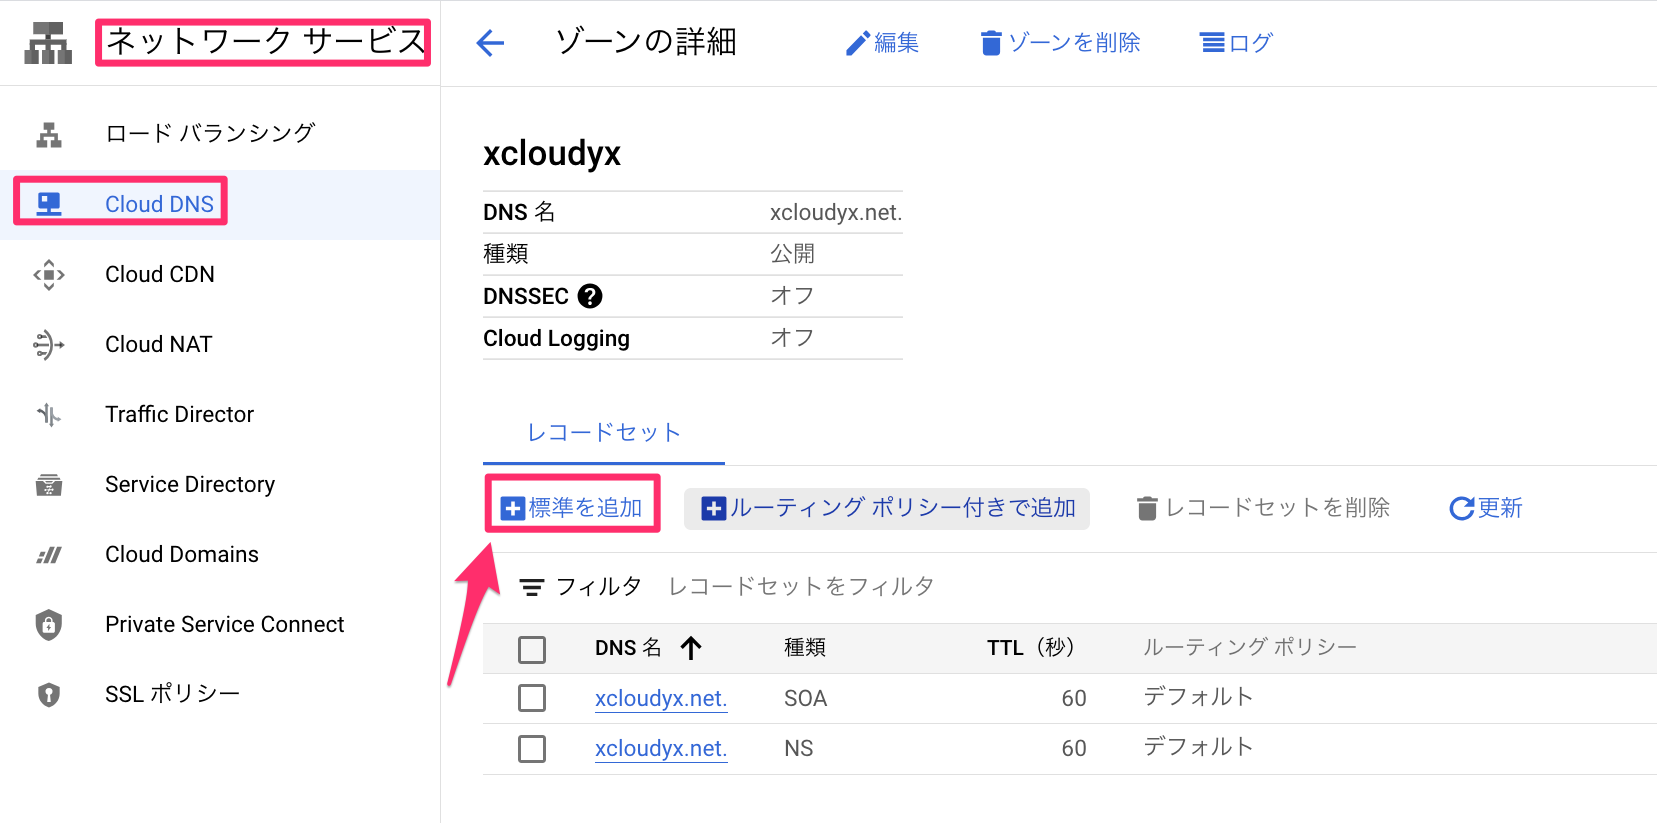Open the xcloudyx.net. SOA record link
This screenshot has width=1657, height=823.
click(x=660, y=697)
